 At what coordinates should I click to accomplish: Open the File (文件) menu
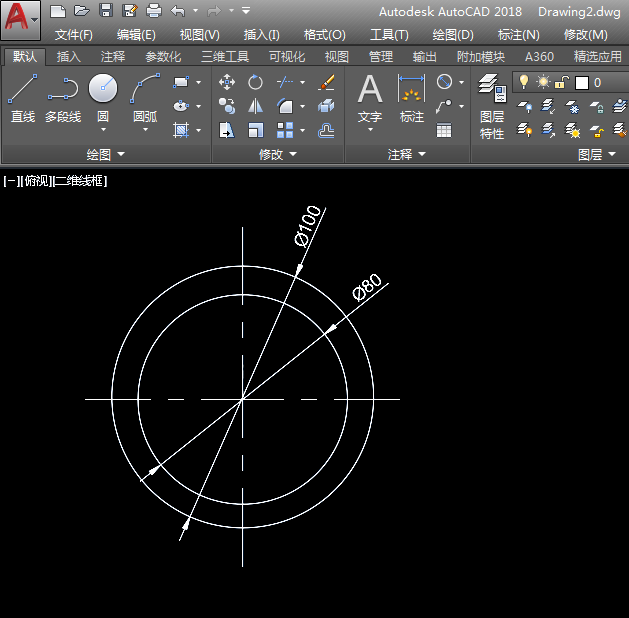[73, 34]
